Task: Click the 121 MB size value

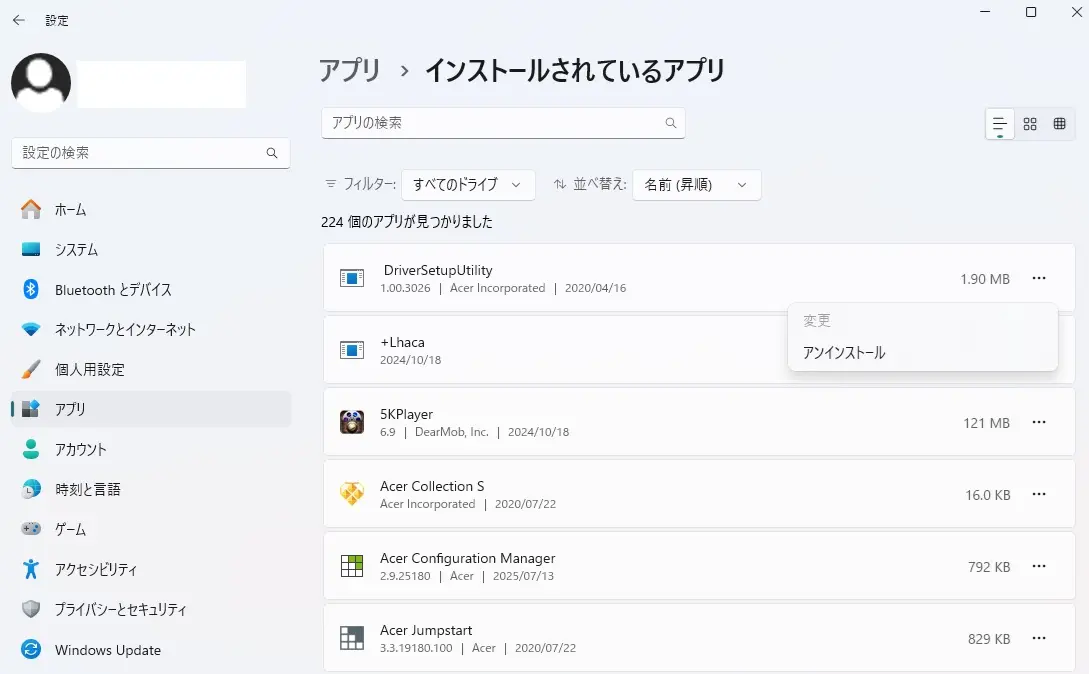Action: tap(986, 423)
